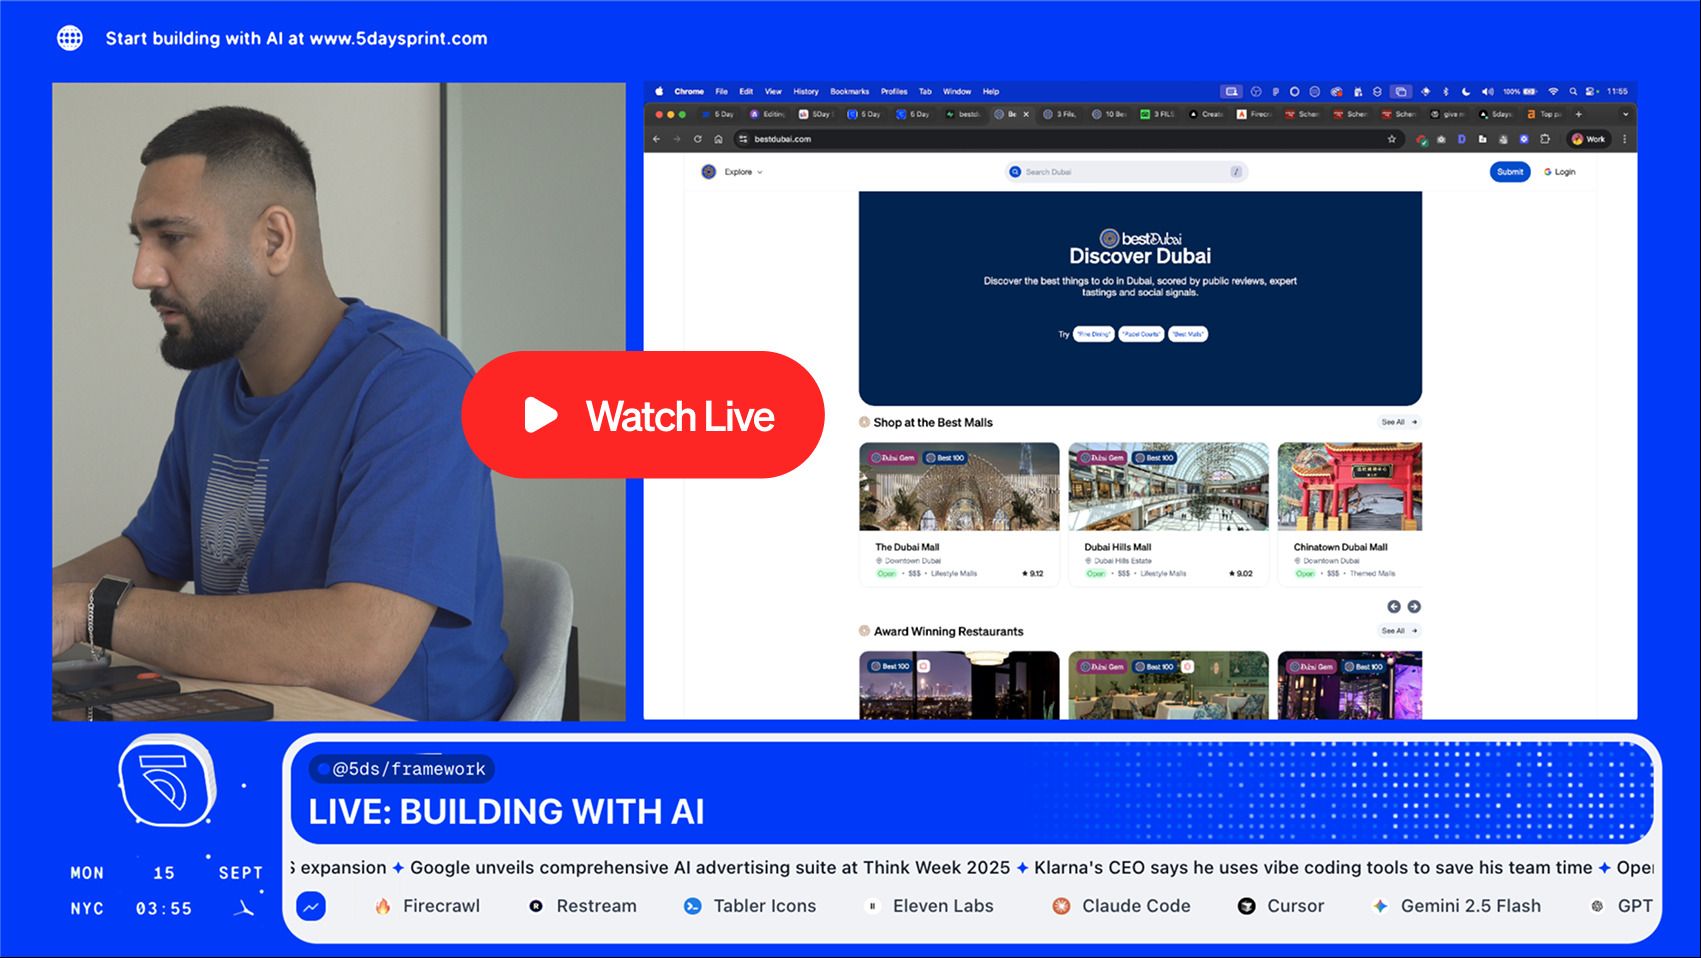Switch to the Top pa browser tab

point(1546,114)
